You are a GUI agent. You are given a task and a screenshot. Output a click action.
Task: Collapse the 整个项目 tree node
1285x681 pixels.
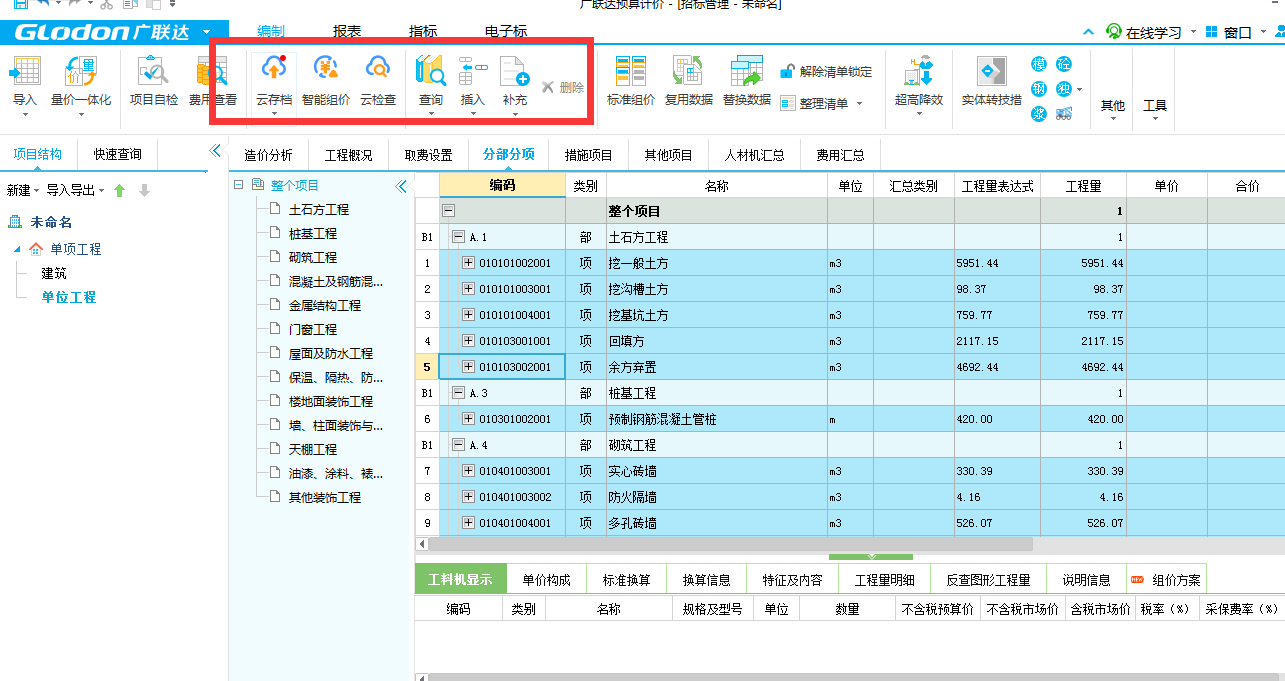coord(238,185)
